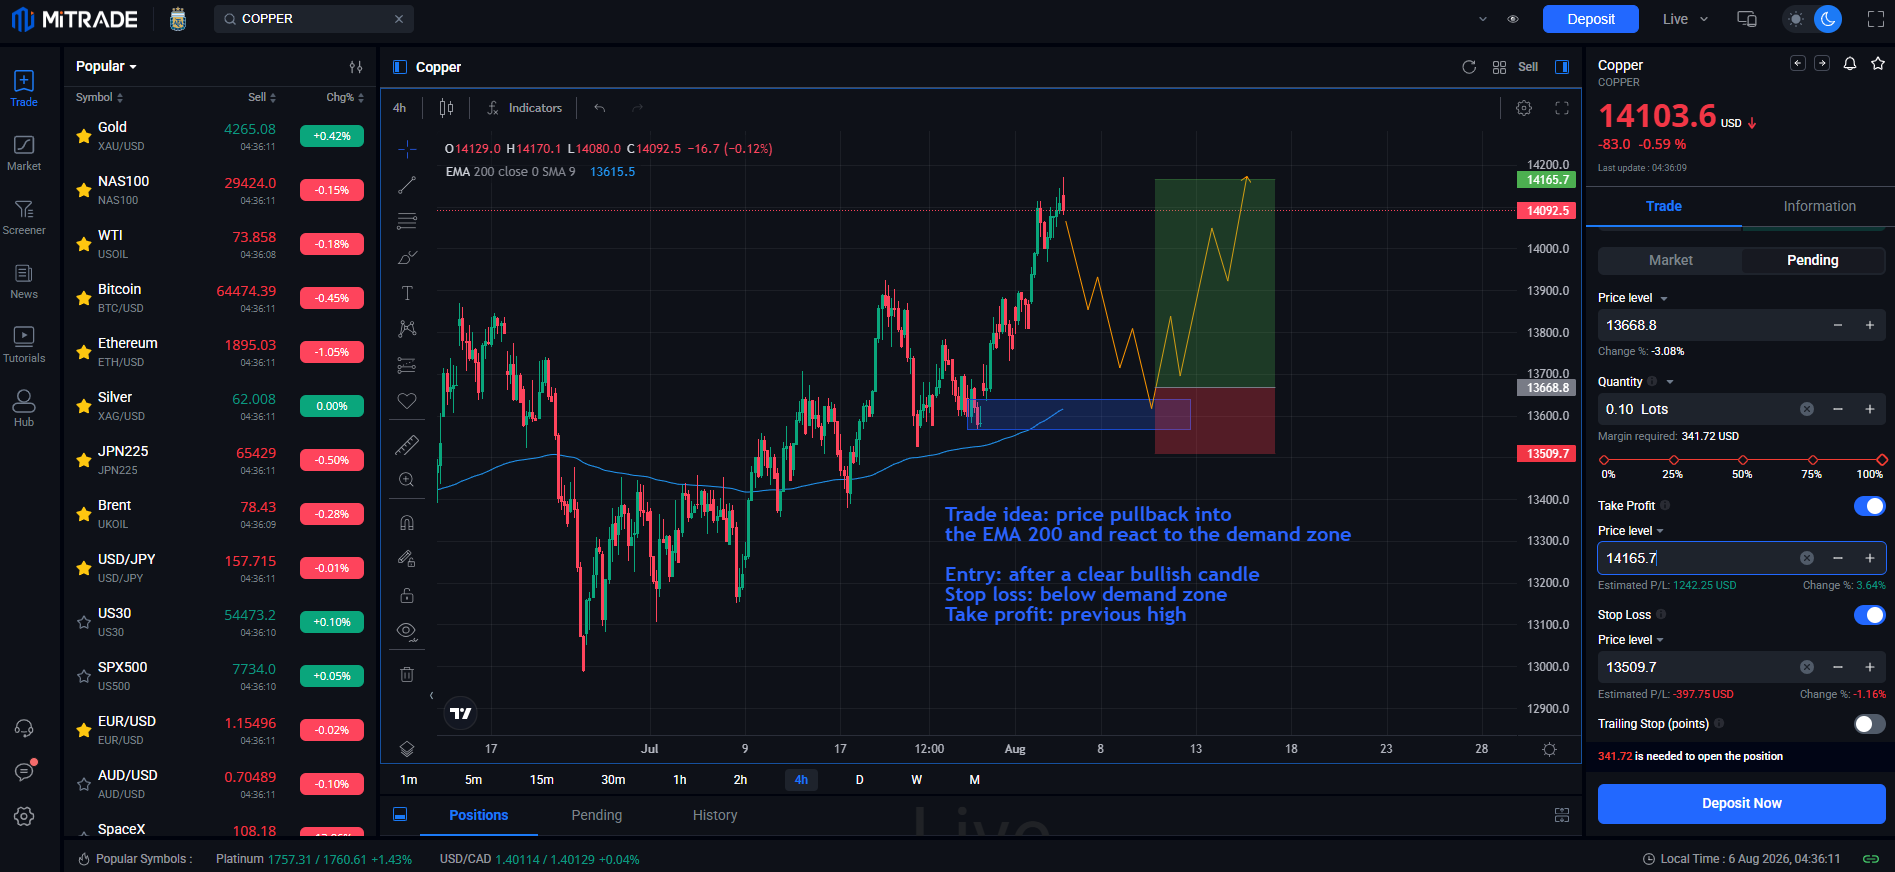Open the Live account dropdown

(1685, 19)
